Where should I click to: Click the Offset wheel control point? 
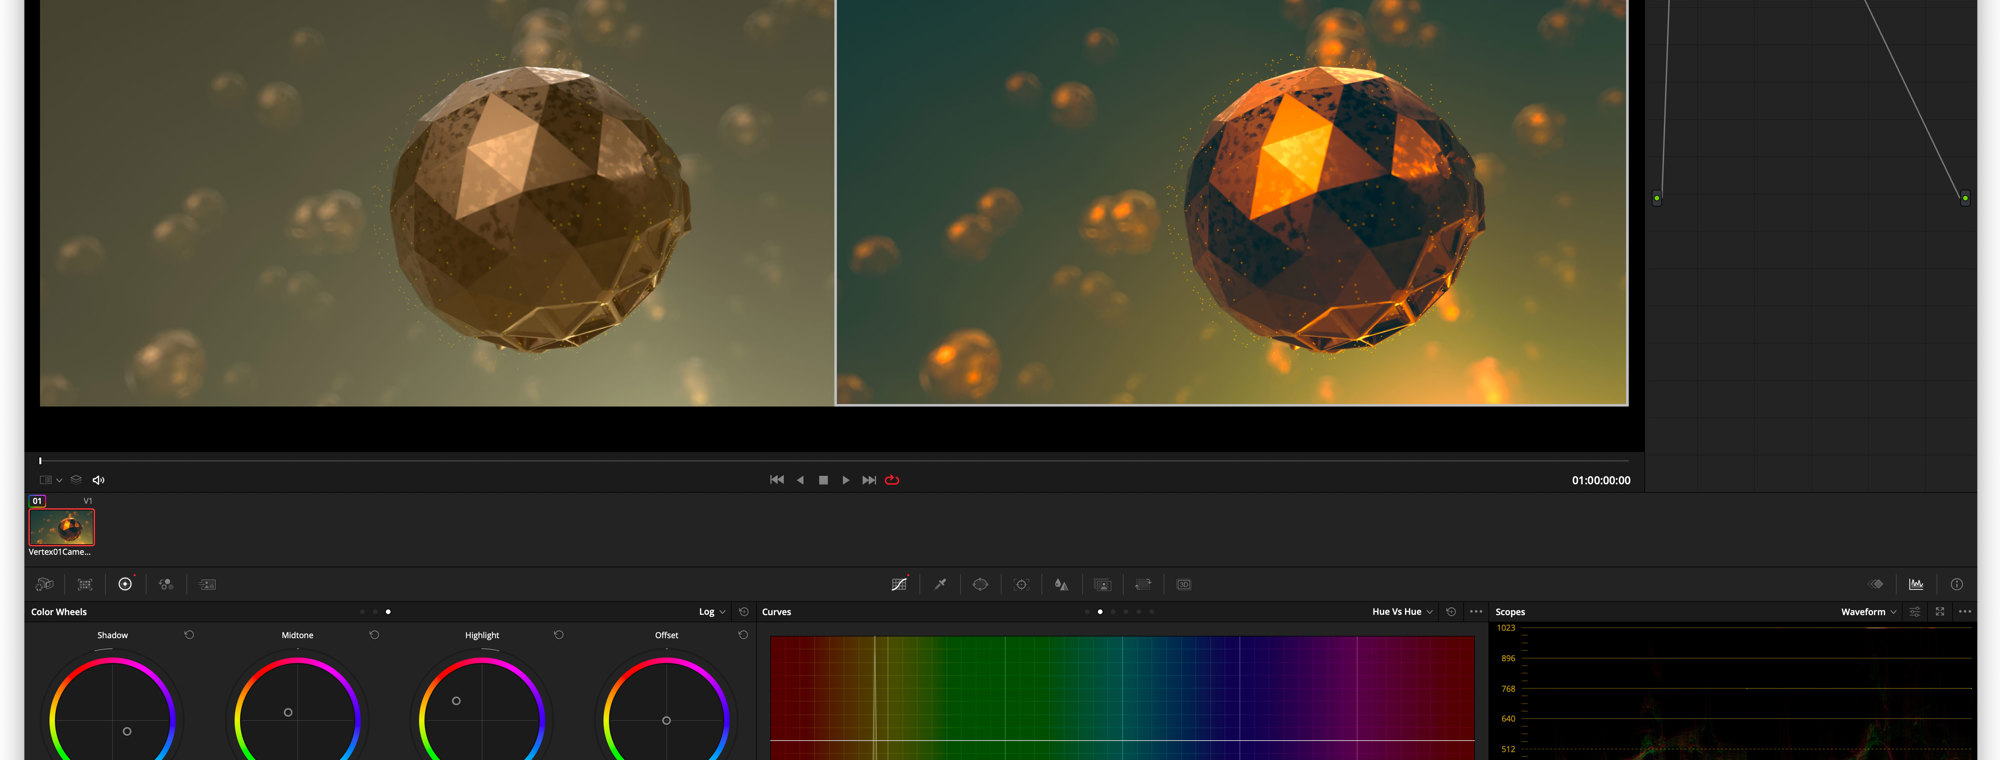point(666,720)
